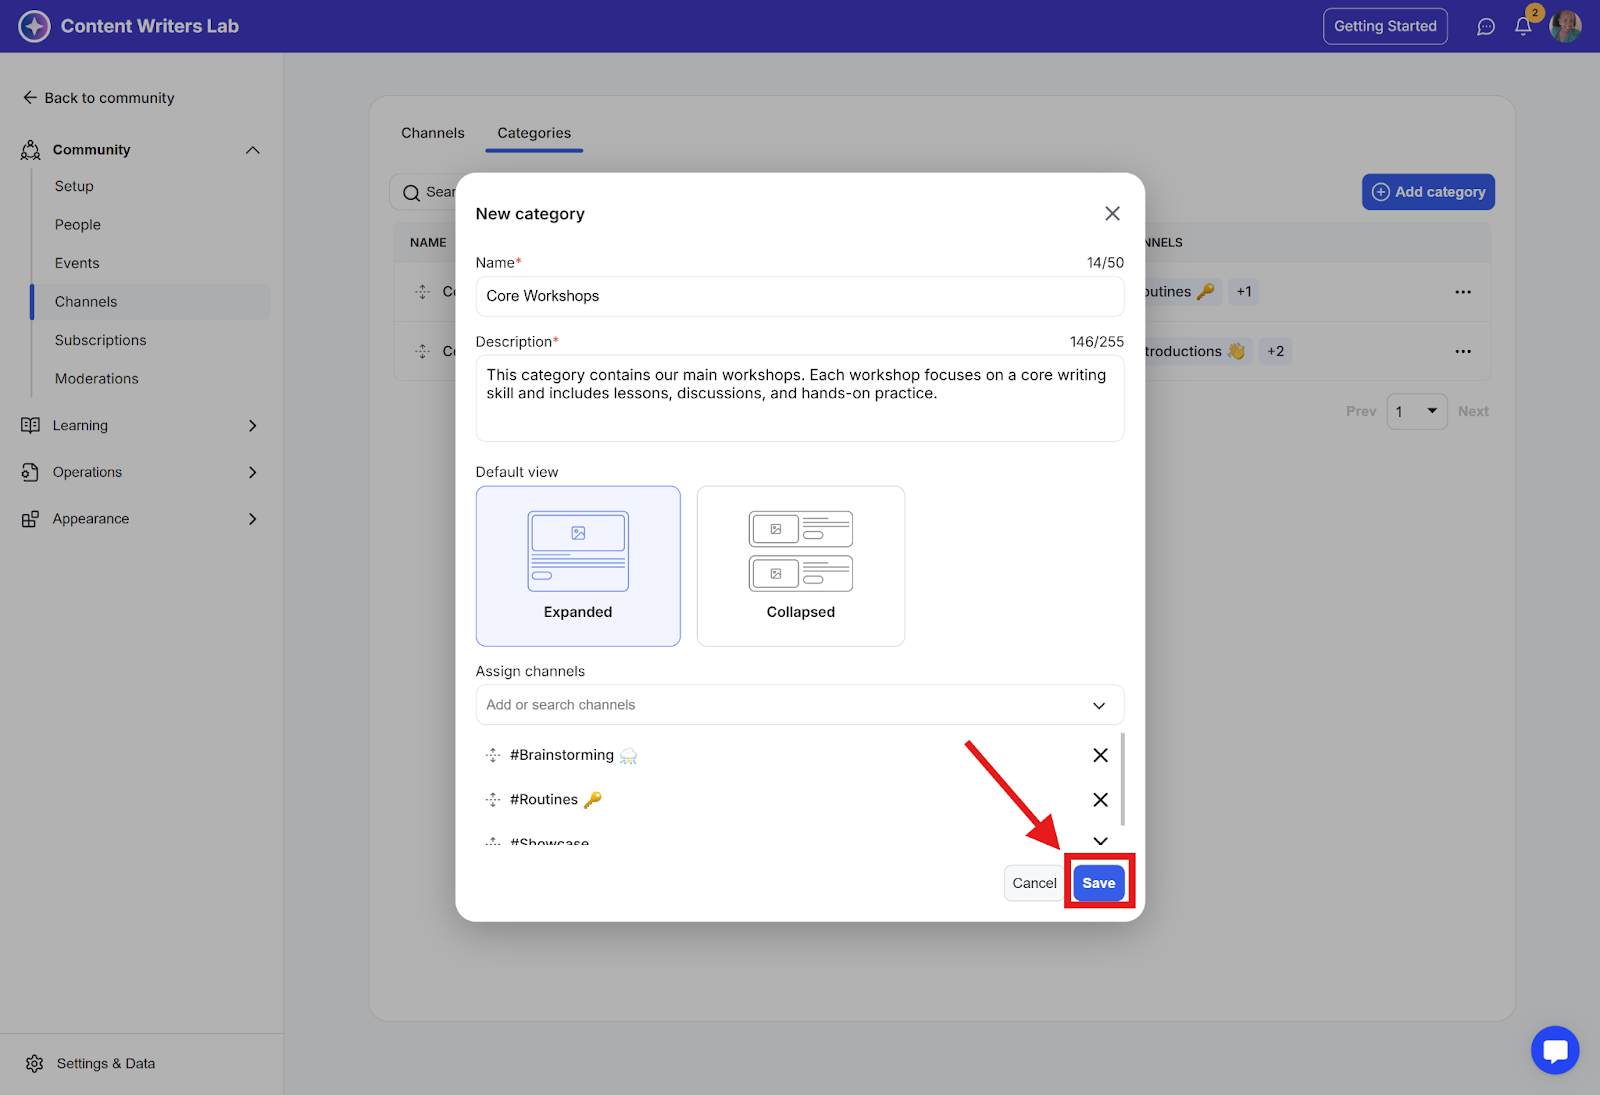Remove the #Routines channel from the list
The image size is (1600, 1095).
coord(1100,800)
